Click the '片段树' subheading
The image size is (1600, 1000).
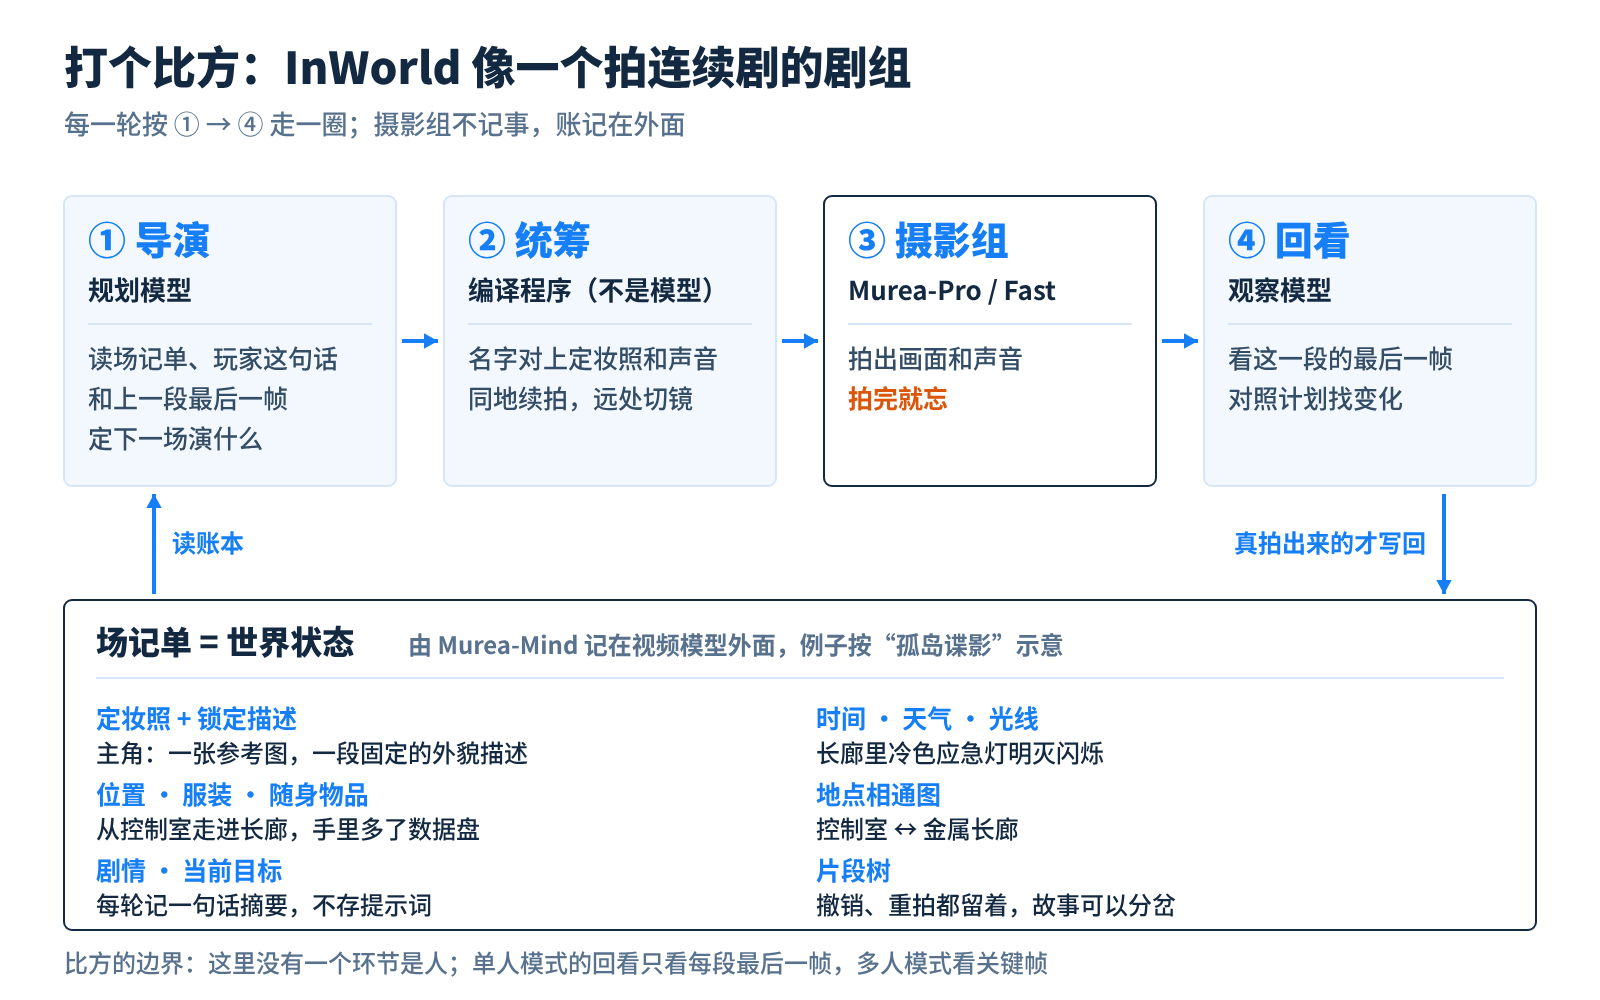pyautogui.click(x=853, y=871)
